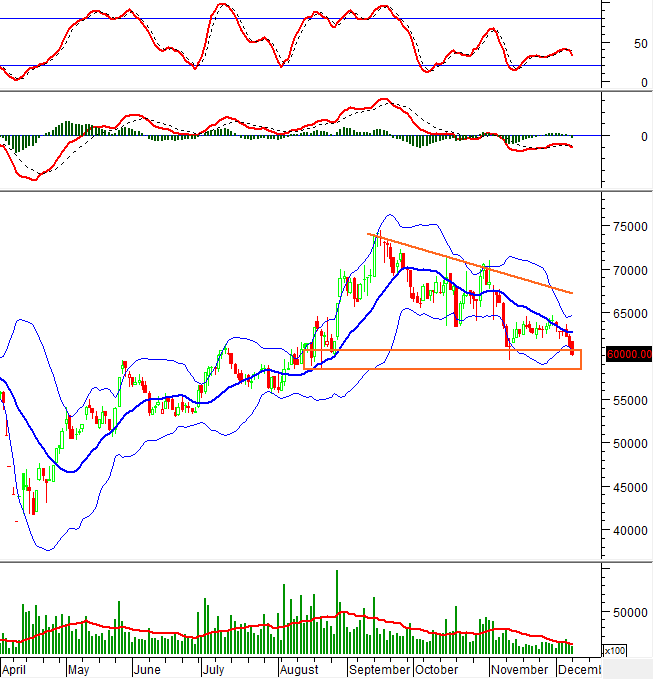Click the 0 label on MACD axis
Screen dimensions: 653x679
(643, 136)
